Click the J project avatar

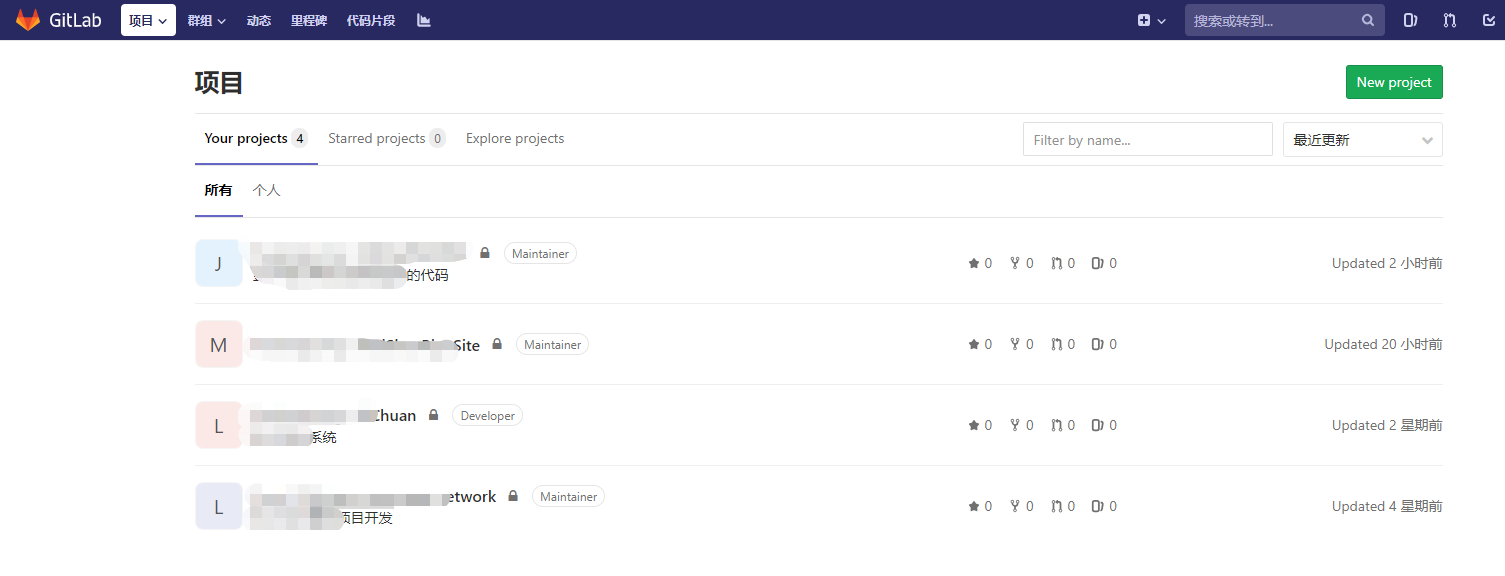219,263
